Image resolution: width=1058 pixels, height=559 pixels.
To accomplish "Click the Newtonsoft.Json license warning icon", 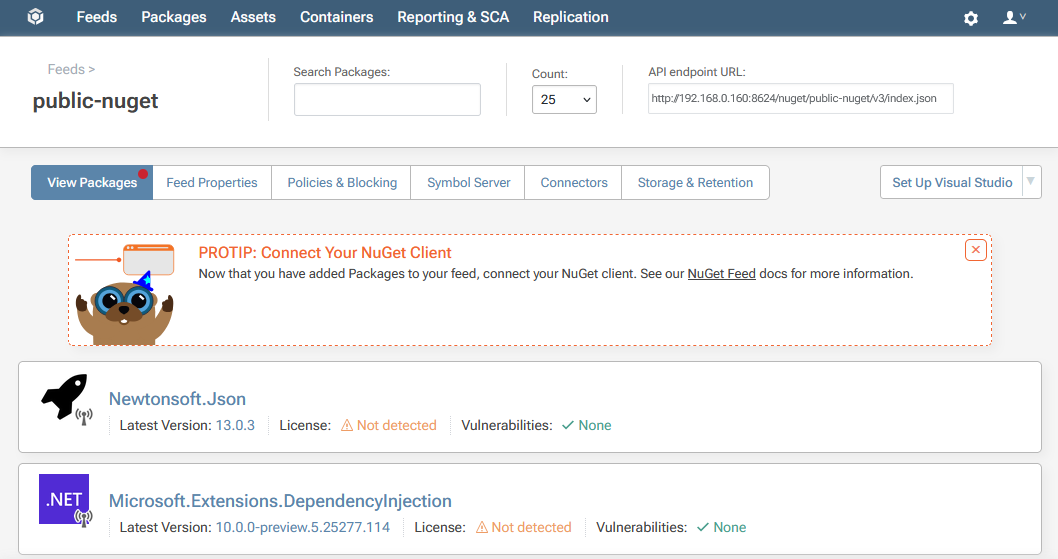I will click(347, 425).
